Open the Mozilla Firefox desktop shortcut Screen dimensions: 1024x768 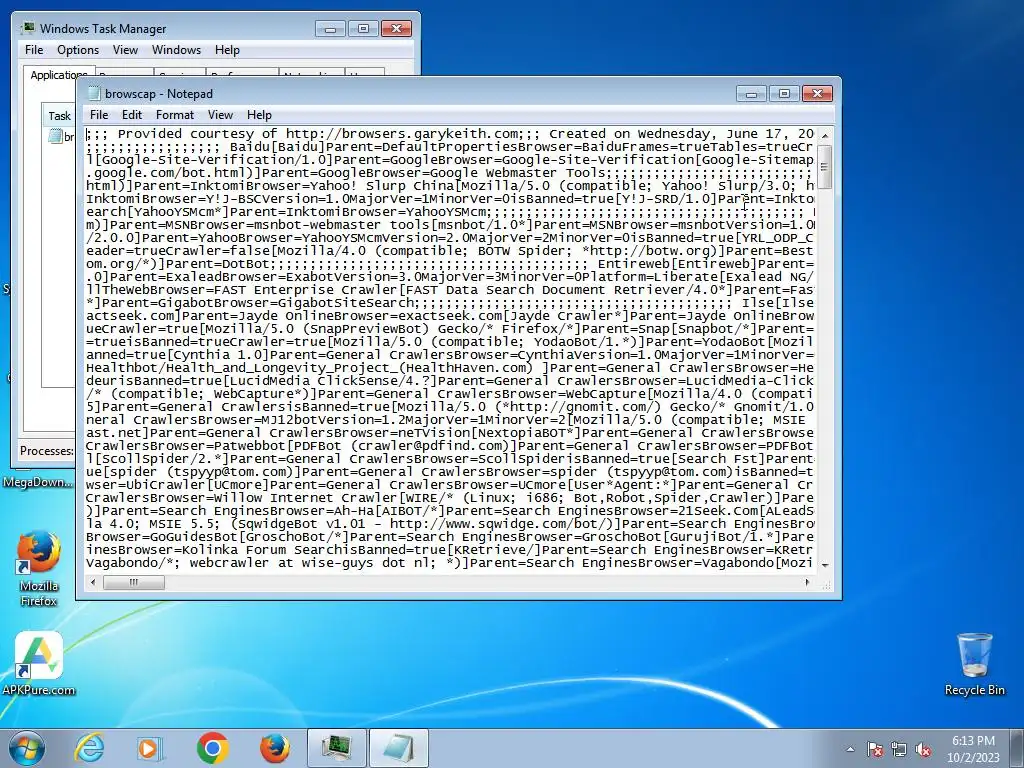[x=39, y=569]
